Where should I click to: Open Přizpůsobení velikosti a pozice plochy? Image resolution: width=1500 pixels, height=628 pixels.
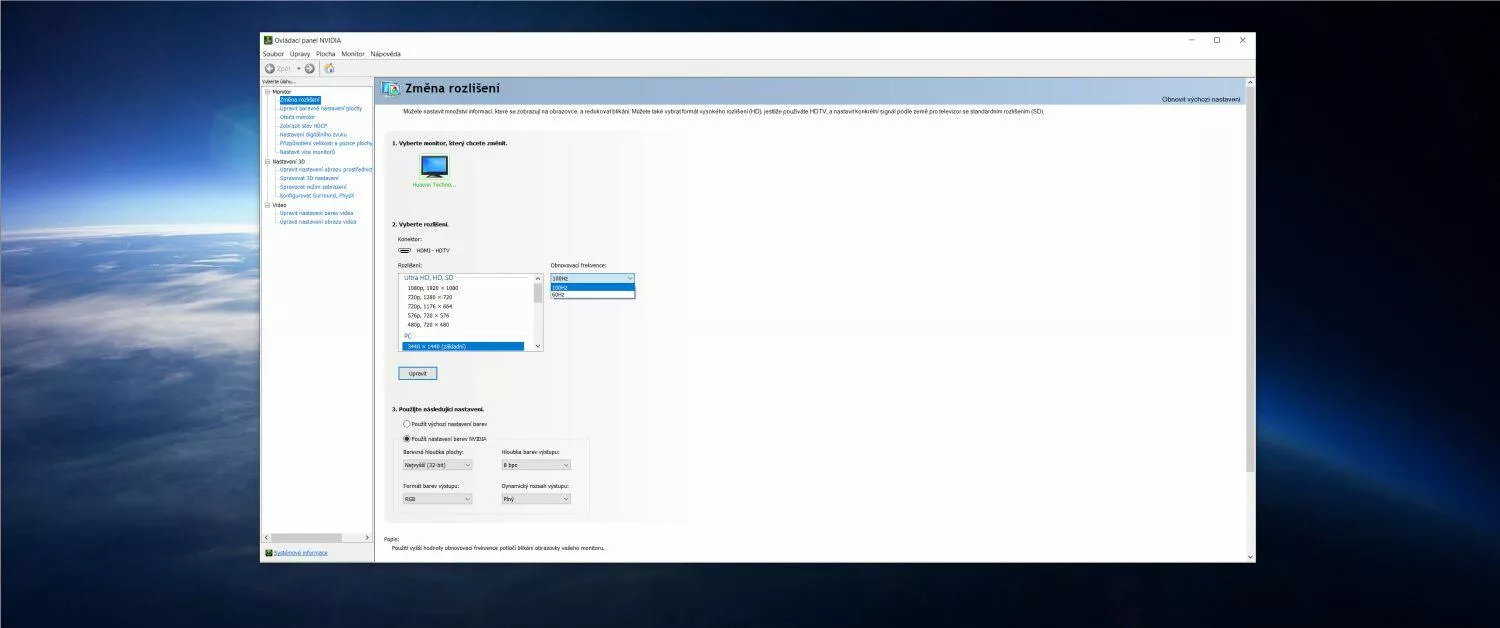click(x=326, y=143)
